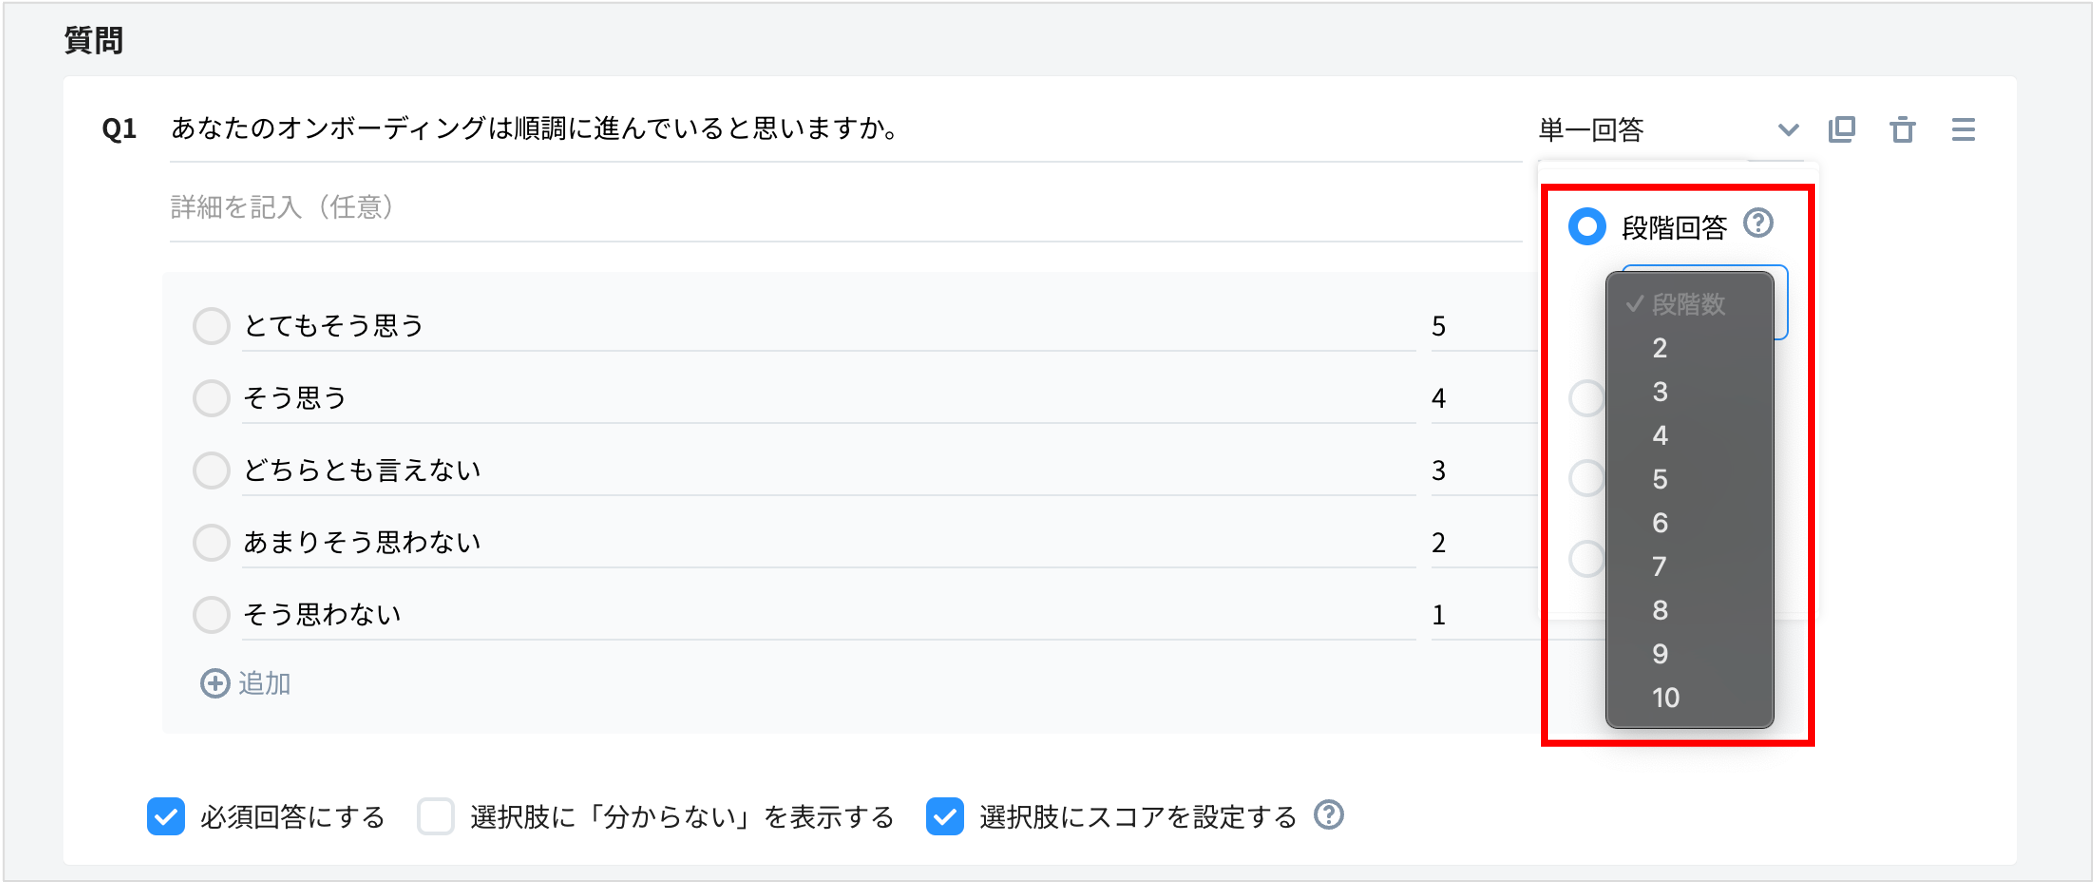The image size is (2094, 884).
Task: Enable 選択肢に「分からない」を表示する
Action: (435, 817)
